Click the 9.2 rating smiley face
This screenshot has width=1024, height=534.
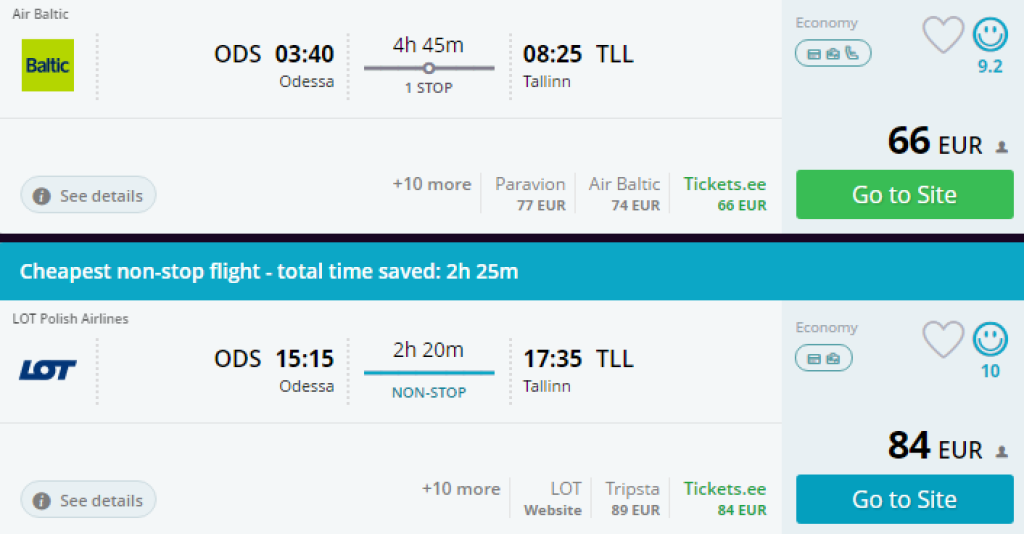pos(990,35)
